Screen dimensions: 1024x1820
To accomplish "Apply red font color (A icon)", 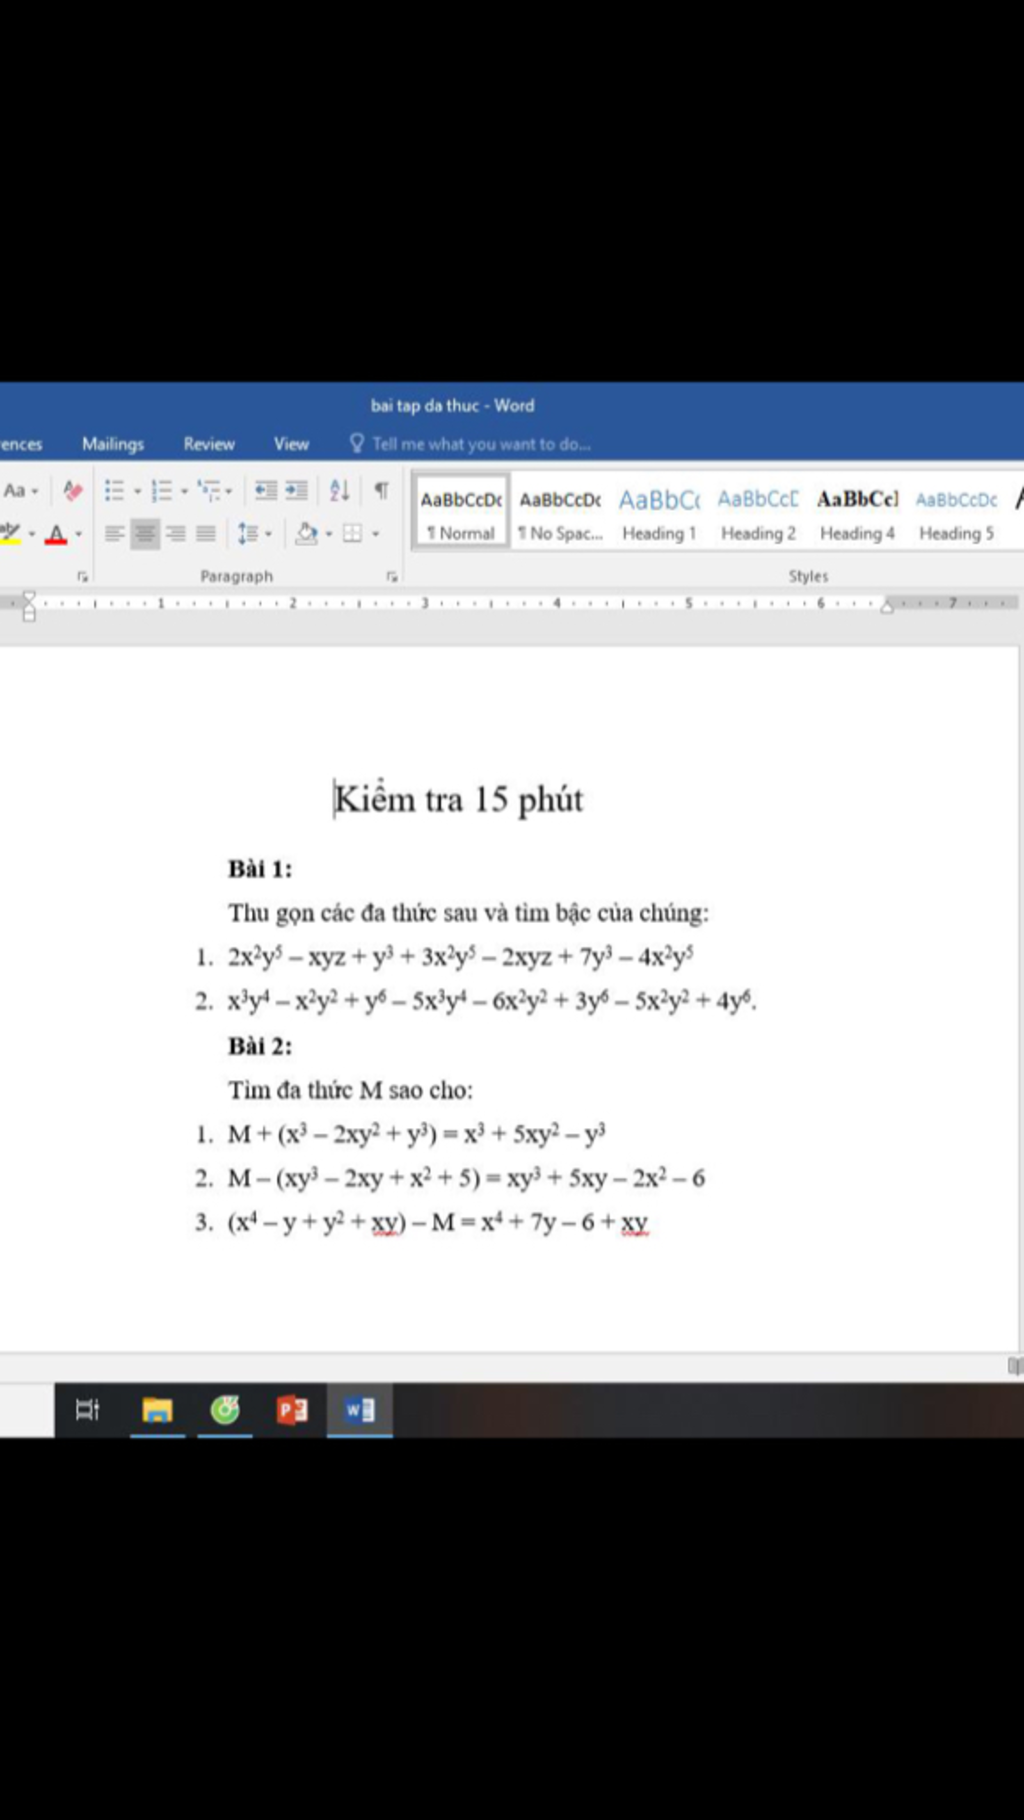I will pos(56,534).
